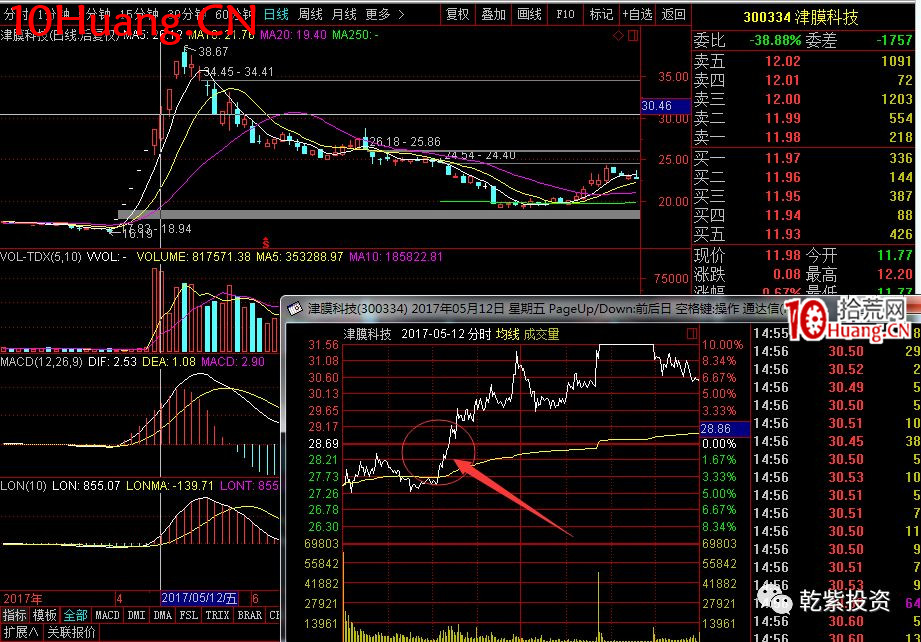Expand the 更多 period options
The image size is (921, 642).
coord(385,14)
